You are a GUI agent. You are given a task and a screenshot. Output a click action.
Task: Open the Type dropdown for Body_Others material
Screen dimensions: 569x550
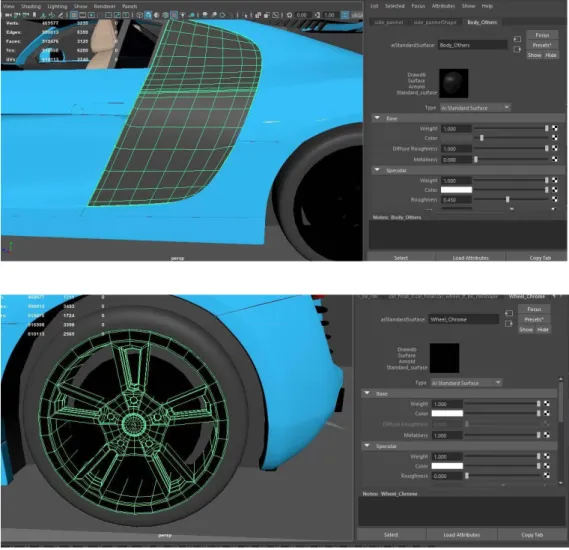click(475, 108)
